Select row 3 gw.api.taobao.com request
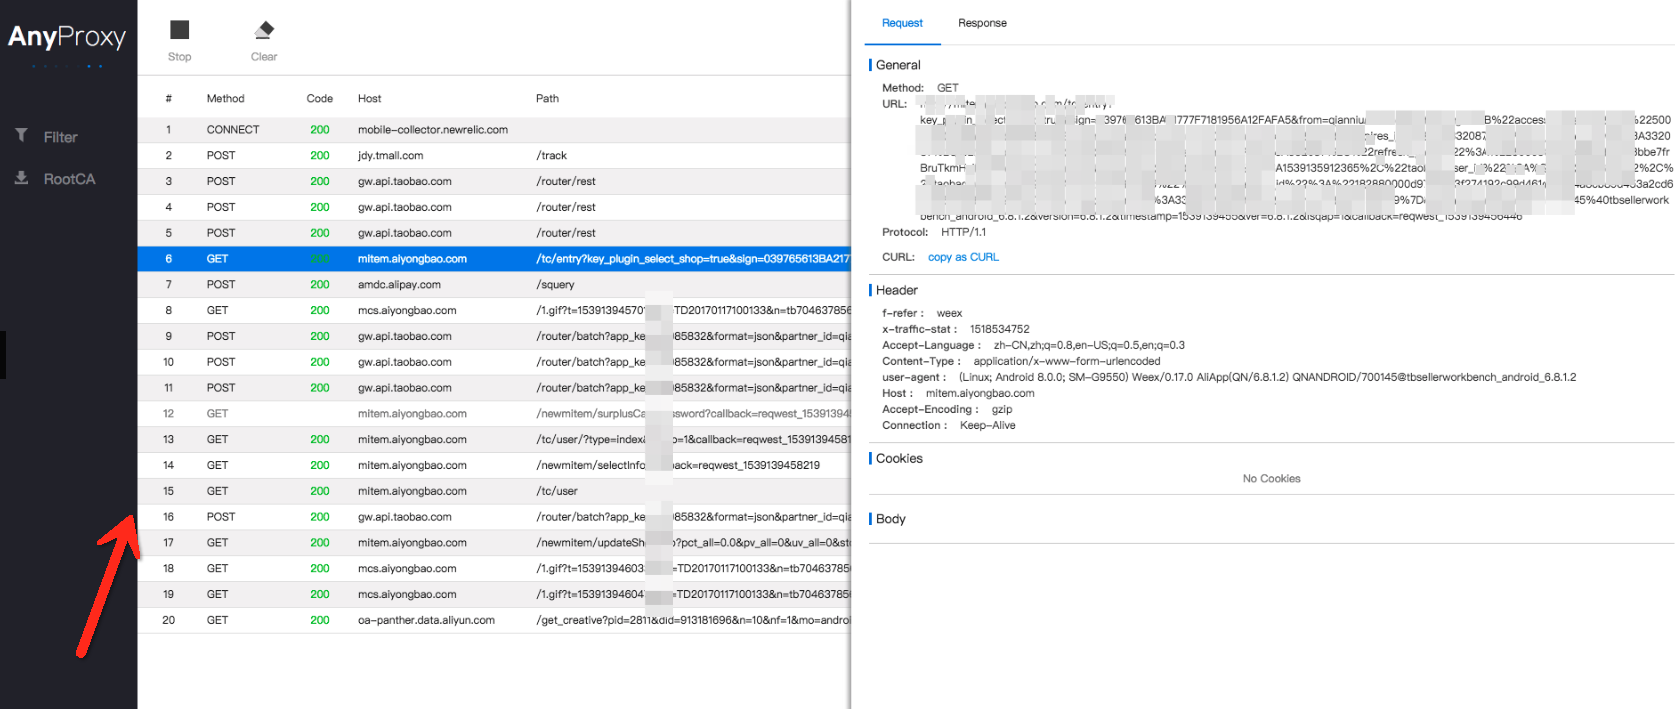The height and width of the screenshot is (709, 1675). pos(494,182)
